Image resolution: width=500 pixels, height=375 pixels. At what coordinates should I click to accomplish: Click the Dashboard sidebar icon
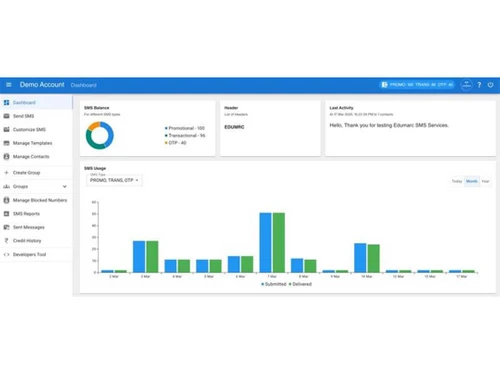click(6, 102)
